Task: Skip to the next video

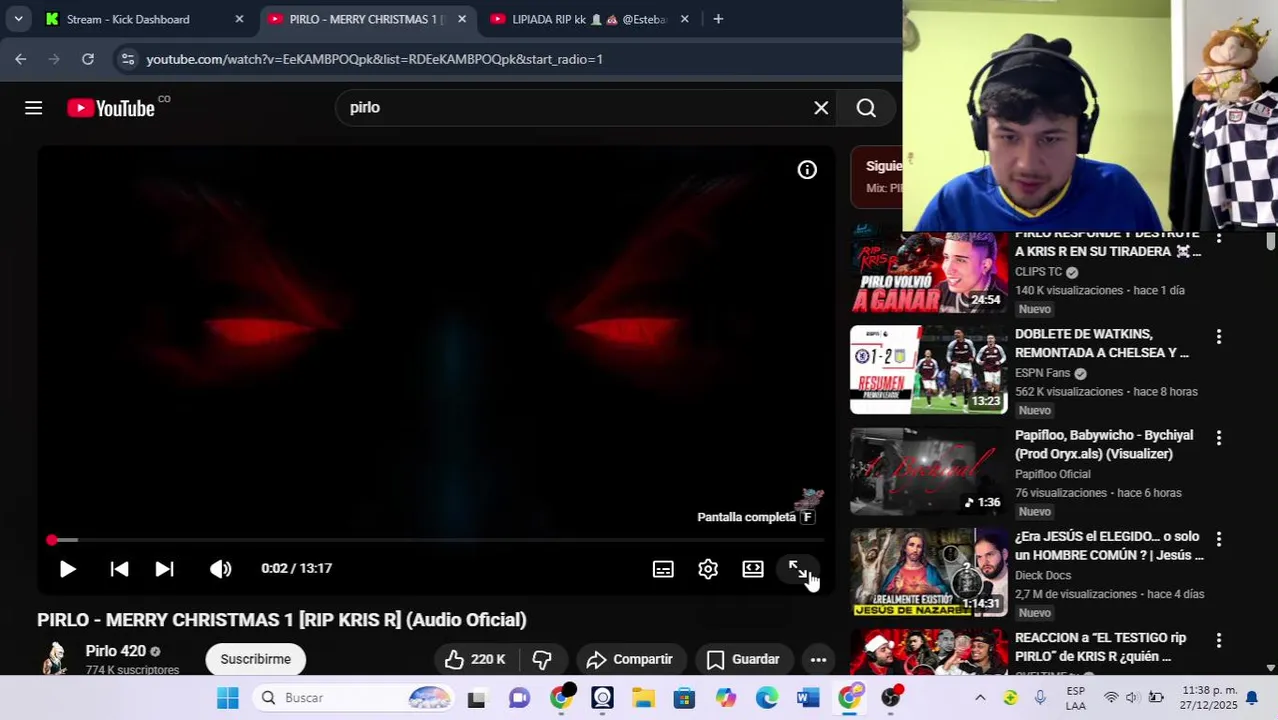Action: (165, 569)
